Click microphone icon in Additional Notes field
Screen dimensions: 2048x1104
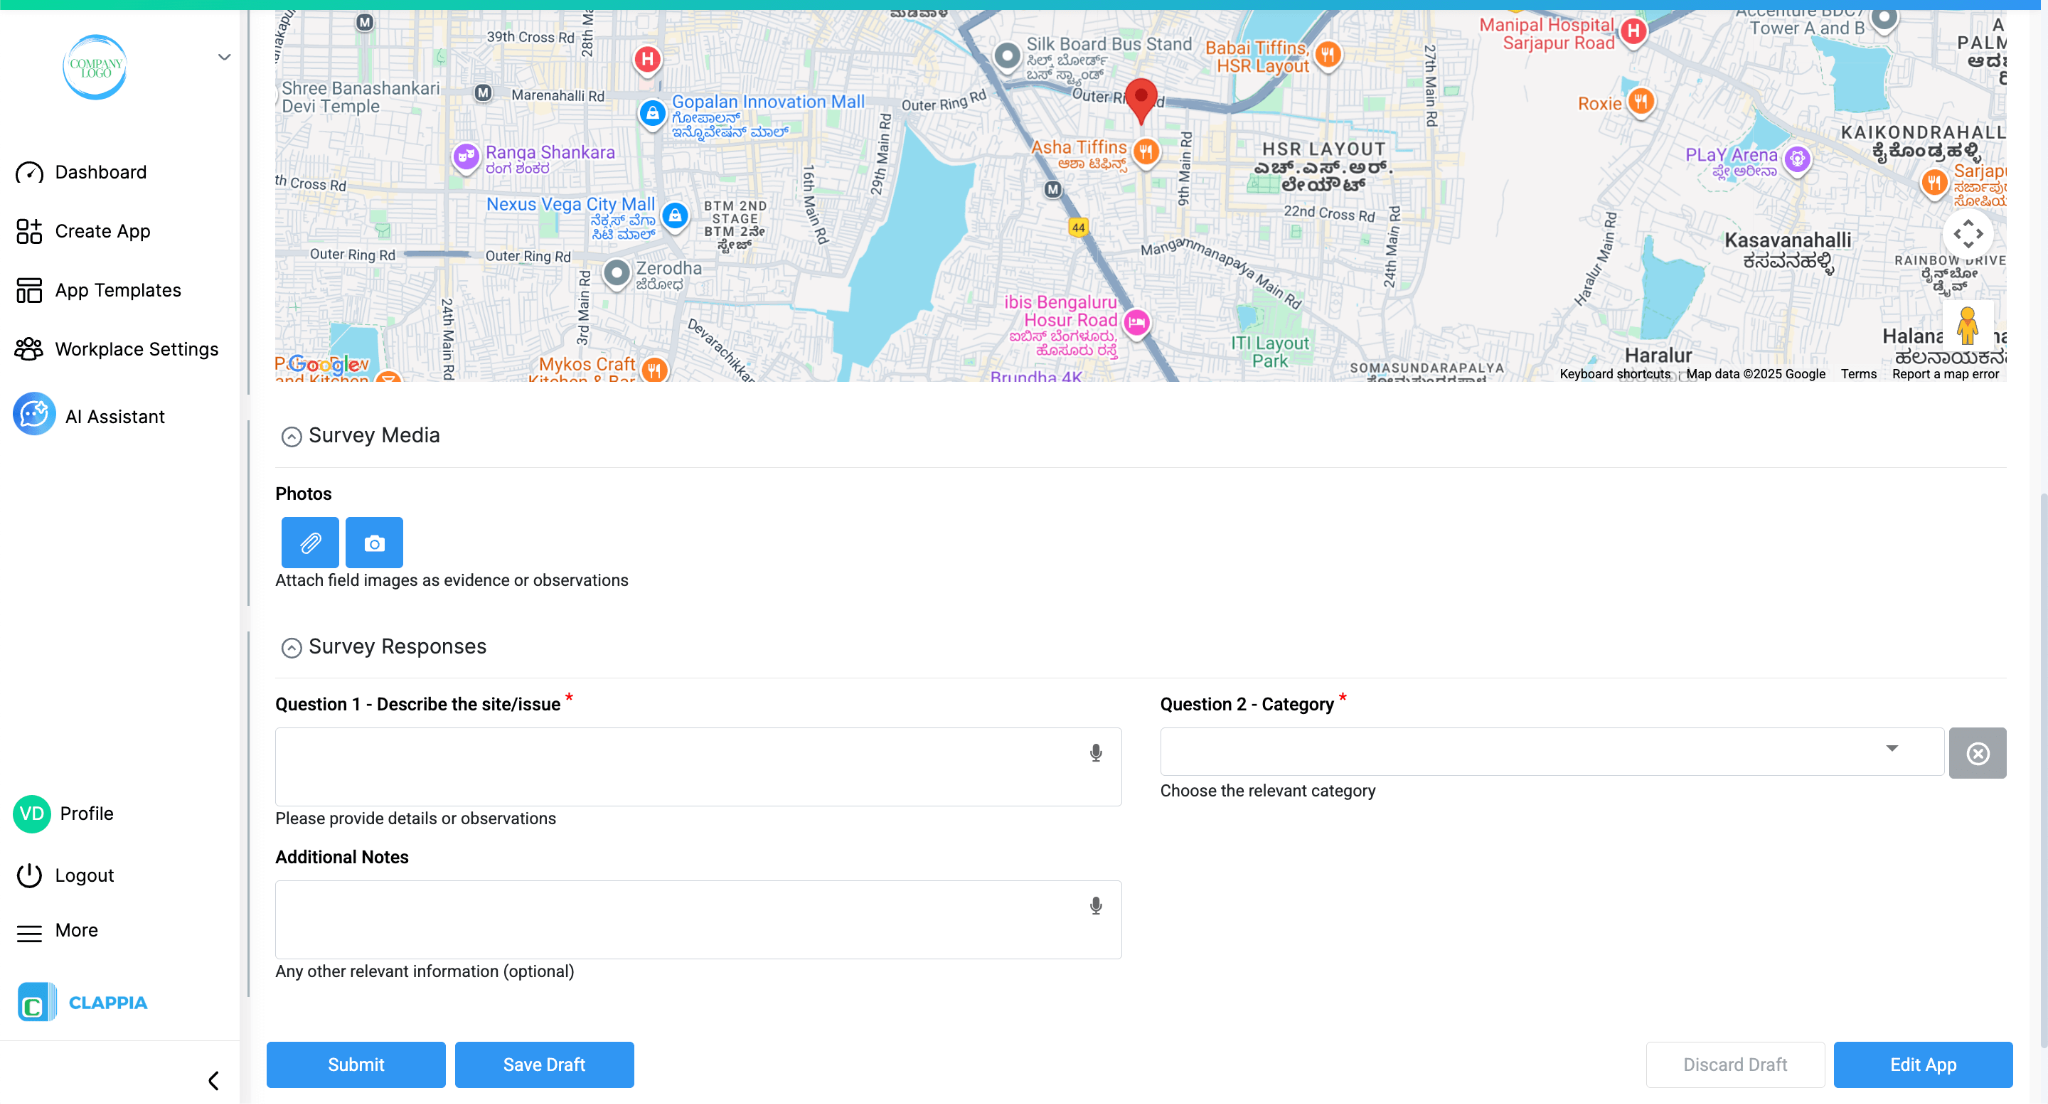(x=1096, y=906)
